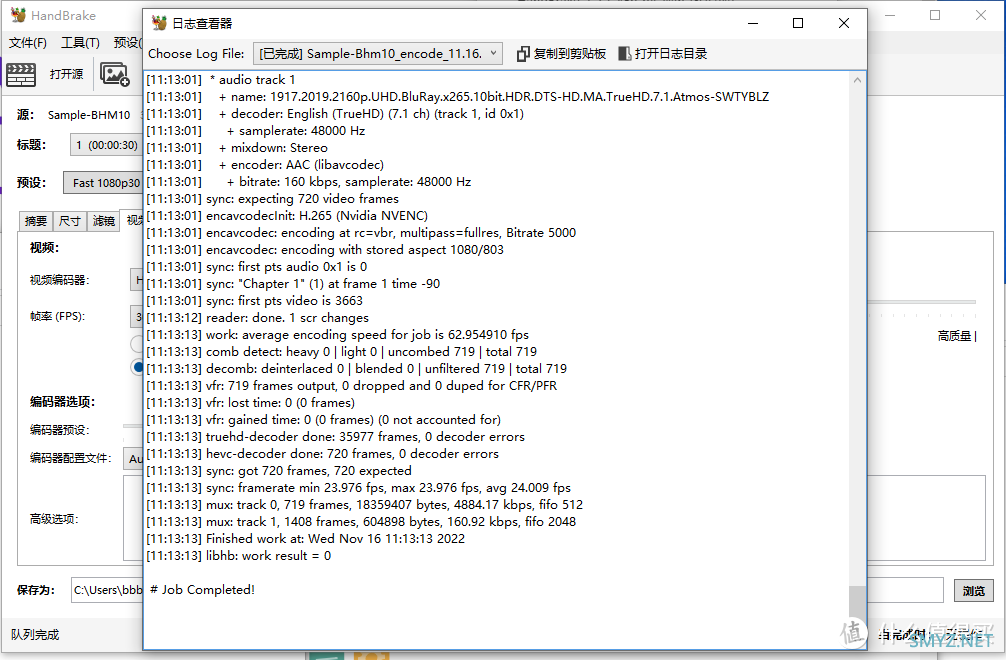Screen dimensions: 1006x660
Task: Maximize the log viewer window
Action: point(798,23)
